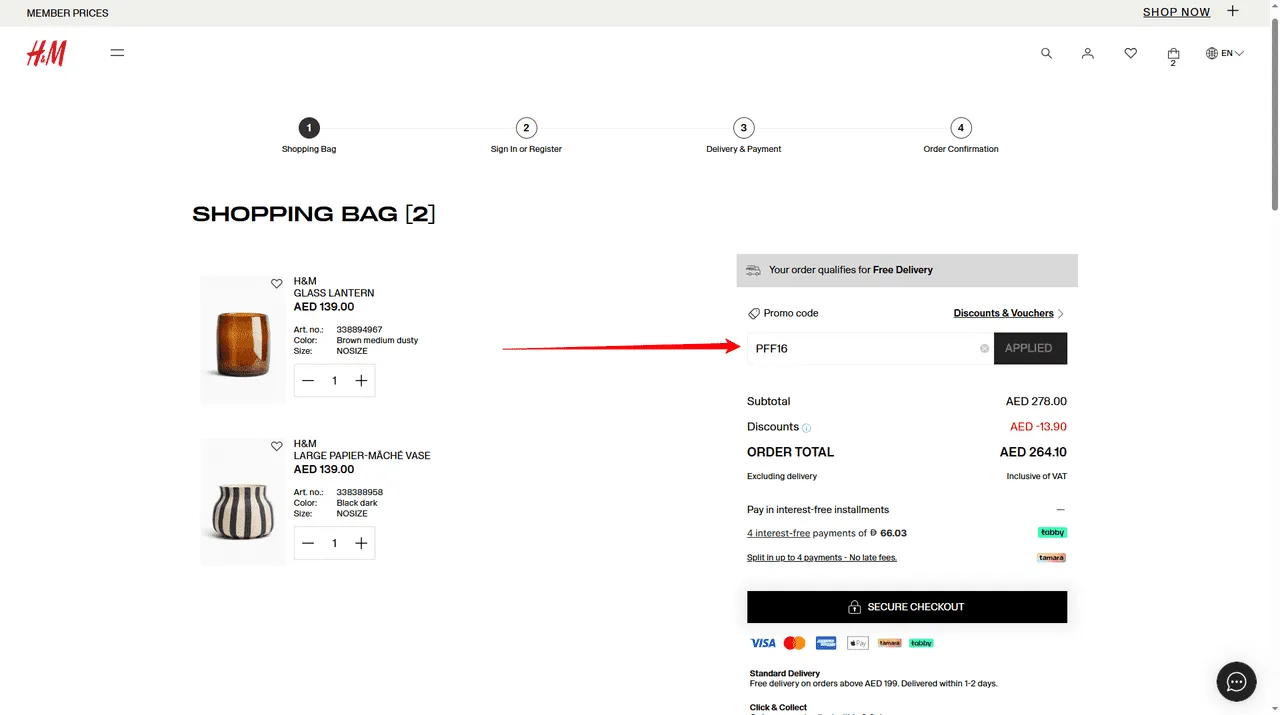
Task: Click the SHOPPING BAG [2] heading
Action: [314, 214]
